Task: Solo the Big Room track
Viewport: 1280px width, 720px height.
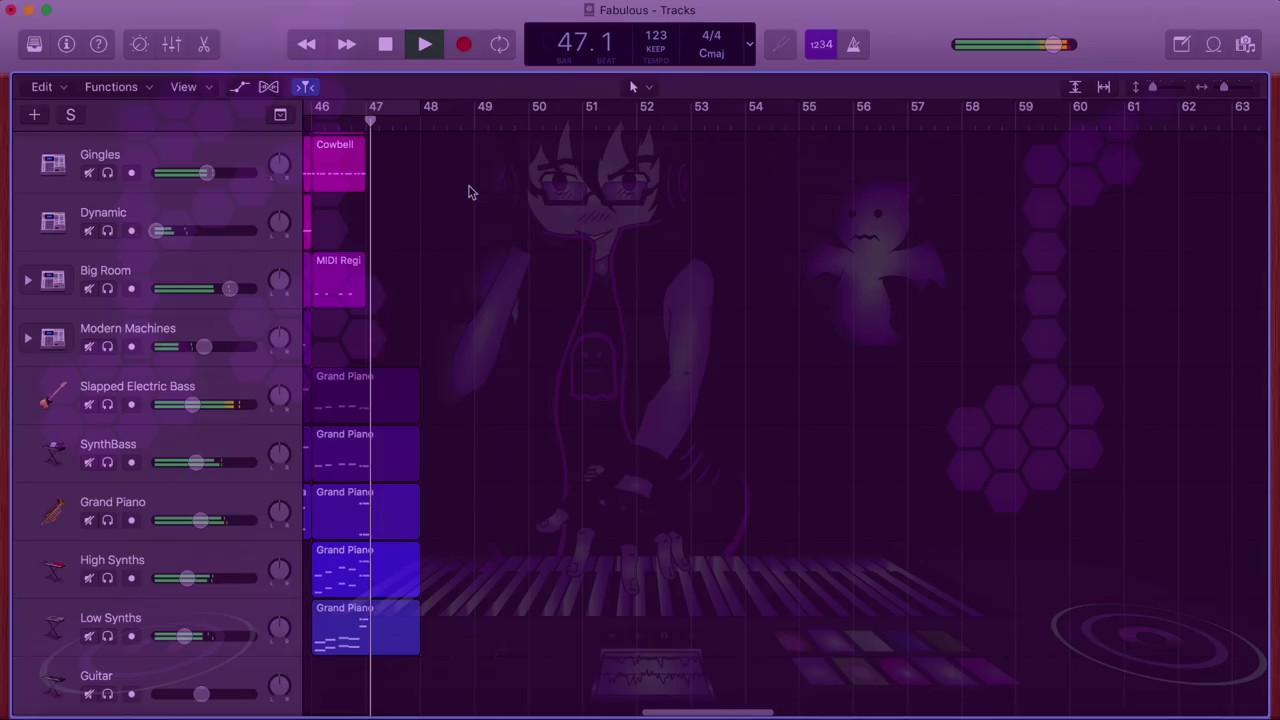Action: (x=107, y=289)
